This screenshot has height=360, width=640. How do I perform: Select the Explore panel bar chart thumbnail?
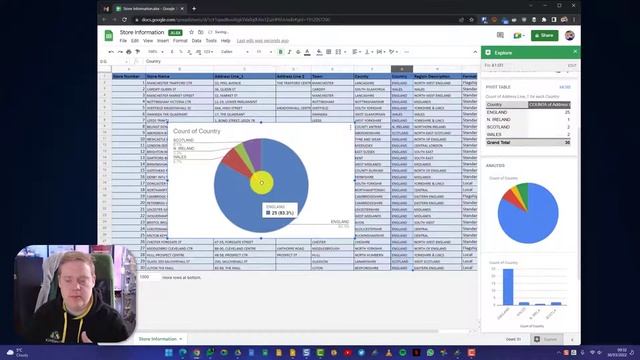(x=529, y=295)
